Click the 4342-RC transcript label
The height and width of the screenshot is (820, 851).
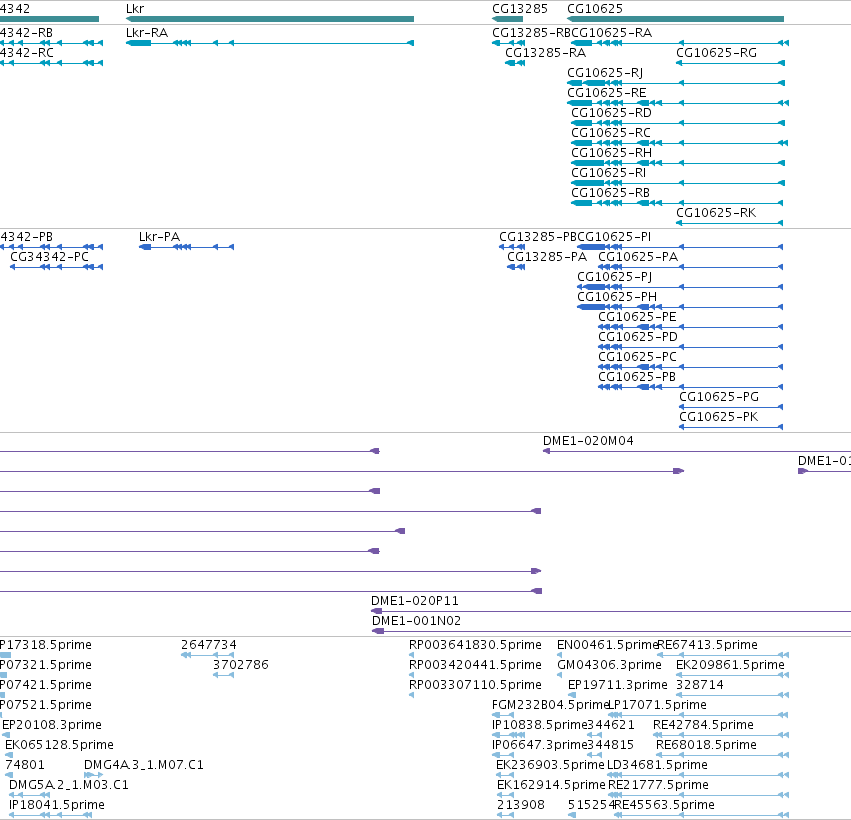[27, 53]
